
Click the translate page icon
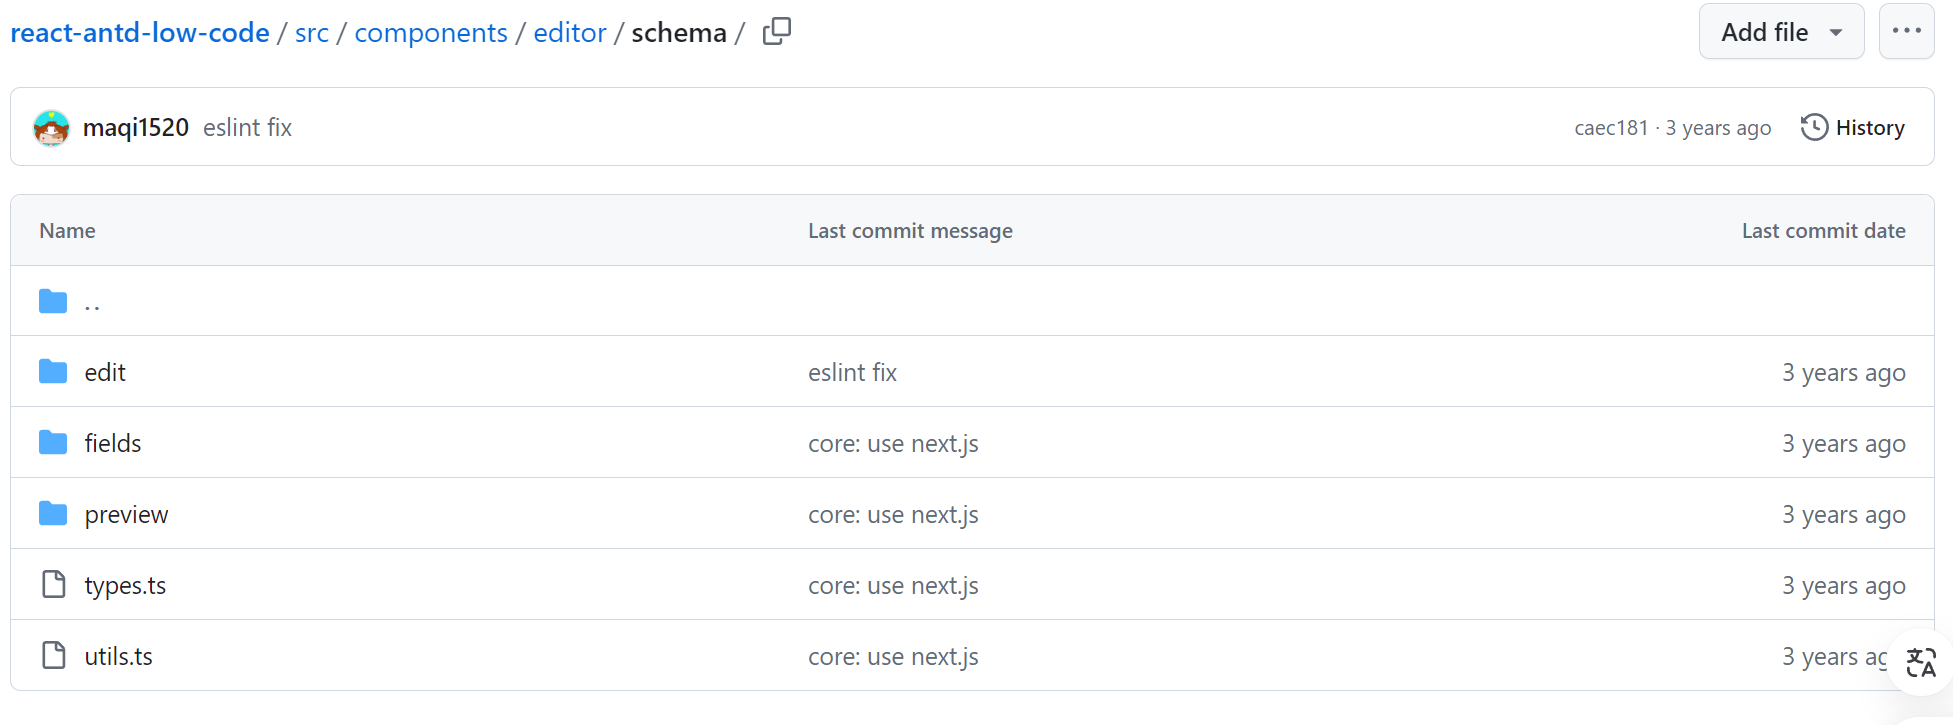[1920, 663]
